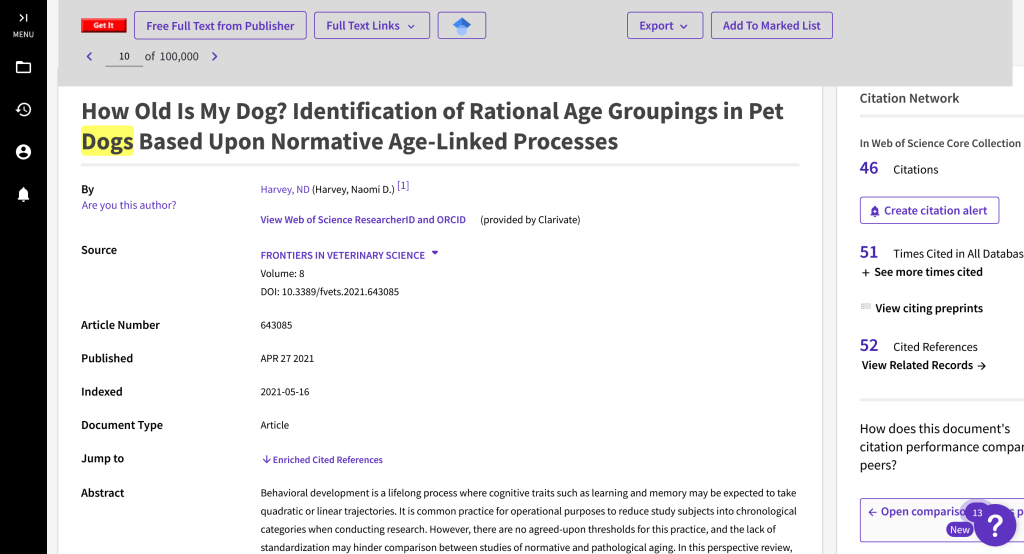Viewport: 1024px width, 554px height.
Task: Open Free Full Text from Publisher
Action: coord(220,25)
